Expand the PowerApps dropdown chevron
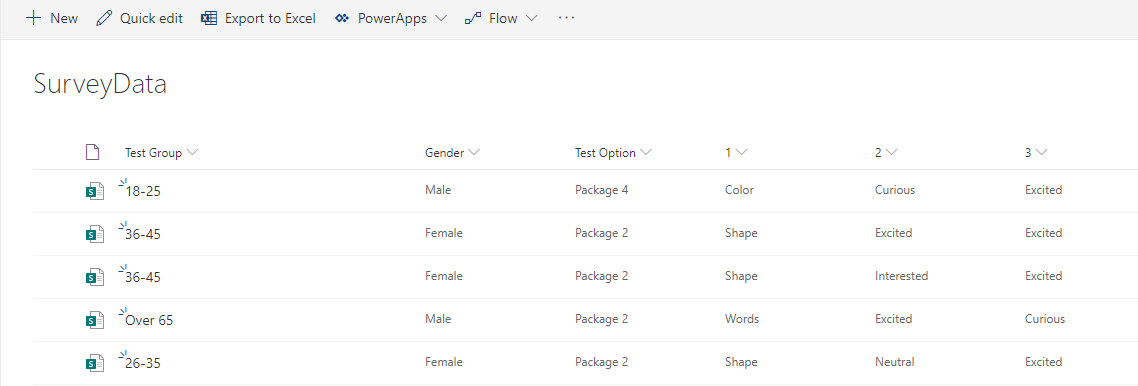Viewport: 1138px width, 386px height. [441, 19]
